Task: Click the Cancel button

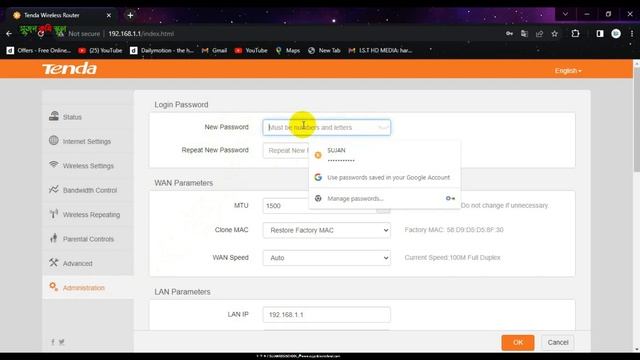Action: [558, 342]
